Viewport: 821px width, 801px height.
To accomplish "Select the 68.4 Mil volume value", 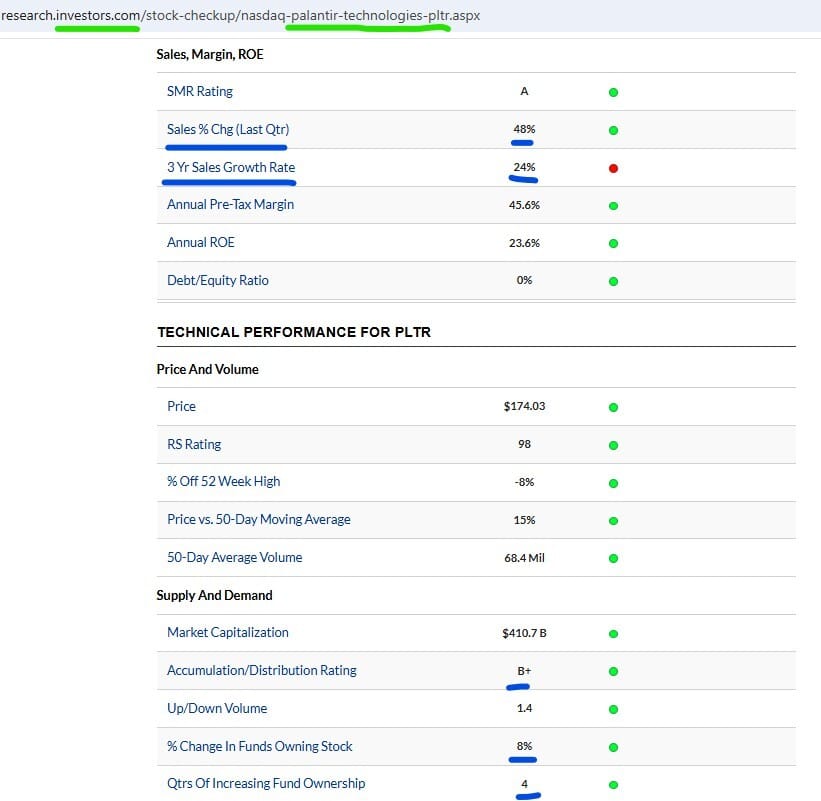I will (x=524, y=558).
